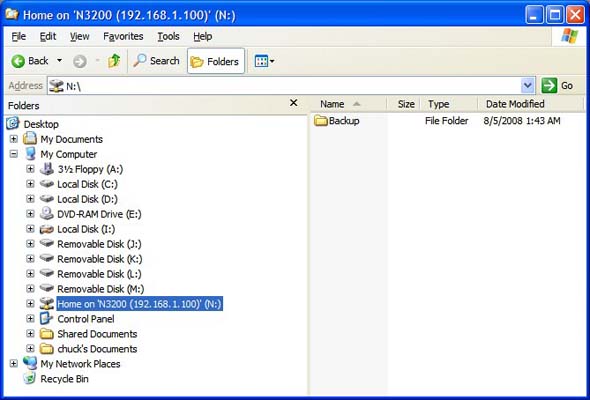
Task: Toggle the Folders pane button
Action: [216, 61]
